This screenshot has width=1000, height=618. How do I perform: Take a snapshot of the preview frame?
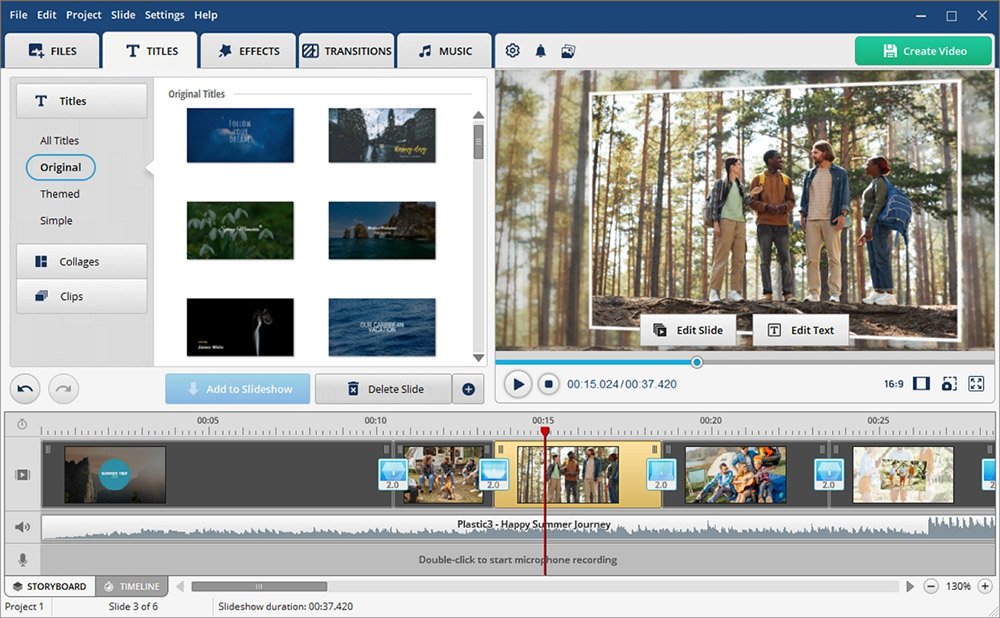tap(949, 383)
